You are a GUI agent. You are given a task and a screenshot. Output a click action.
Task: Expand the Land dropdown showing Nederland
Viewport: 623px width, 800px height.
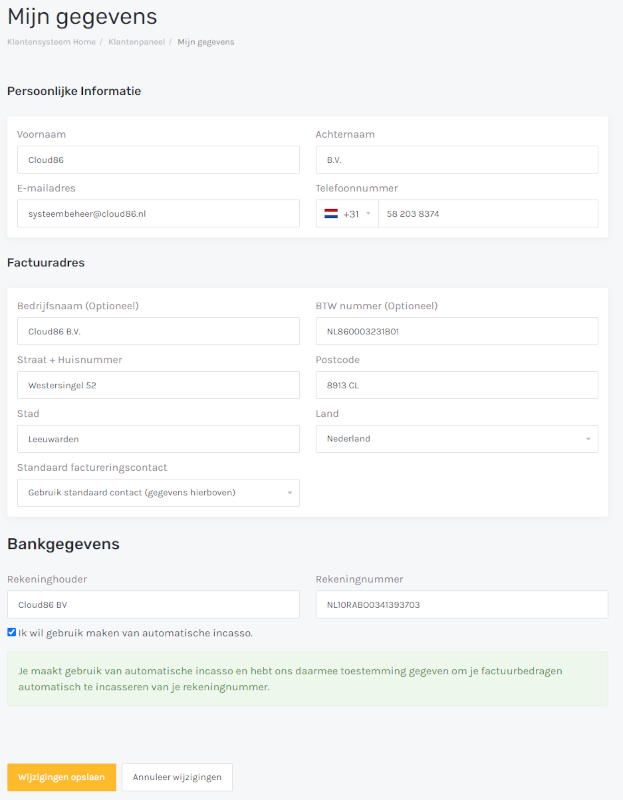pos(457,439)
